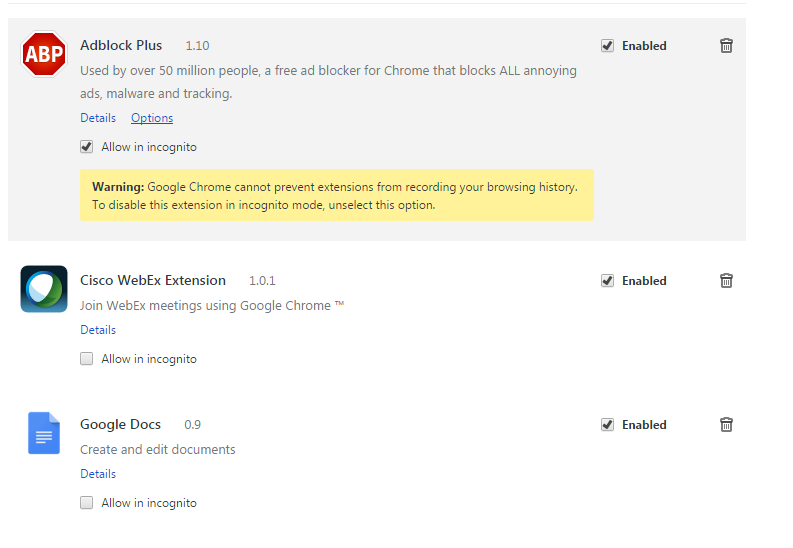Uncheck Enabled for Cisco WebEx Extension

pos(607,281)
